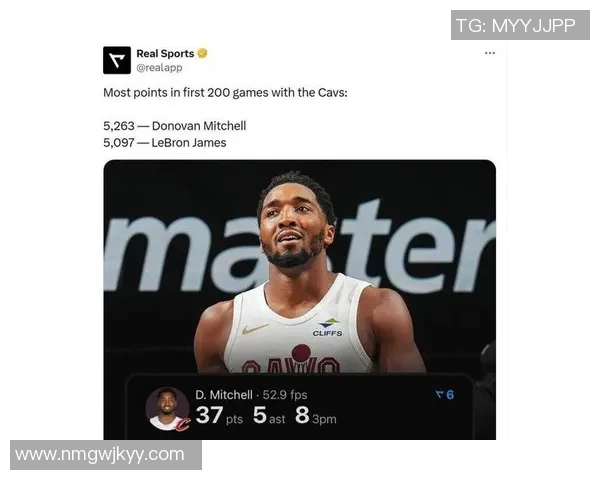Click the 5,097 — LeBron James line
Image resolution: width=600 pixels, height=480 pixels.
165,143
